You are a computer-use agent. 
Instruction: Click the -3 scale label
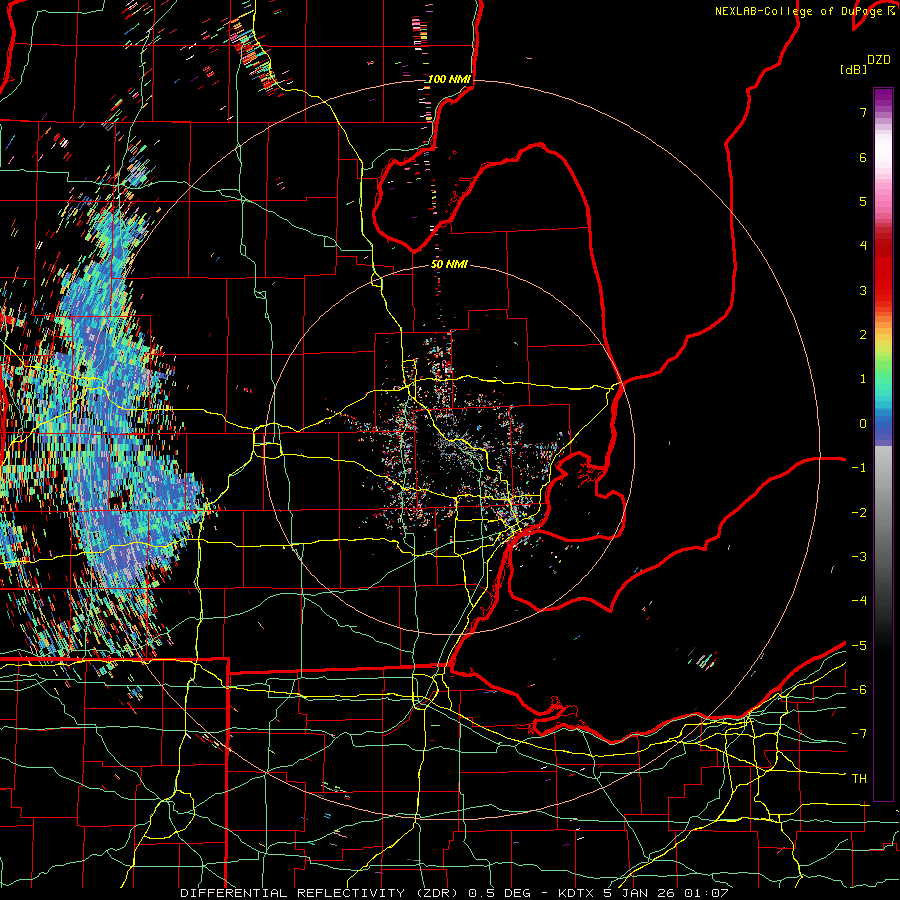[x=859, y=557]
